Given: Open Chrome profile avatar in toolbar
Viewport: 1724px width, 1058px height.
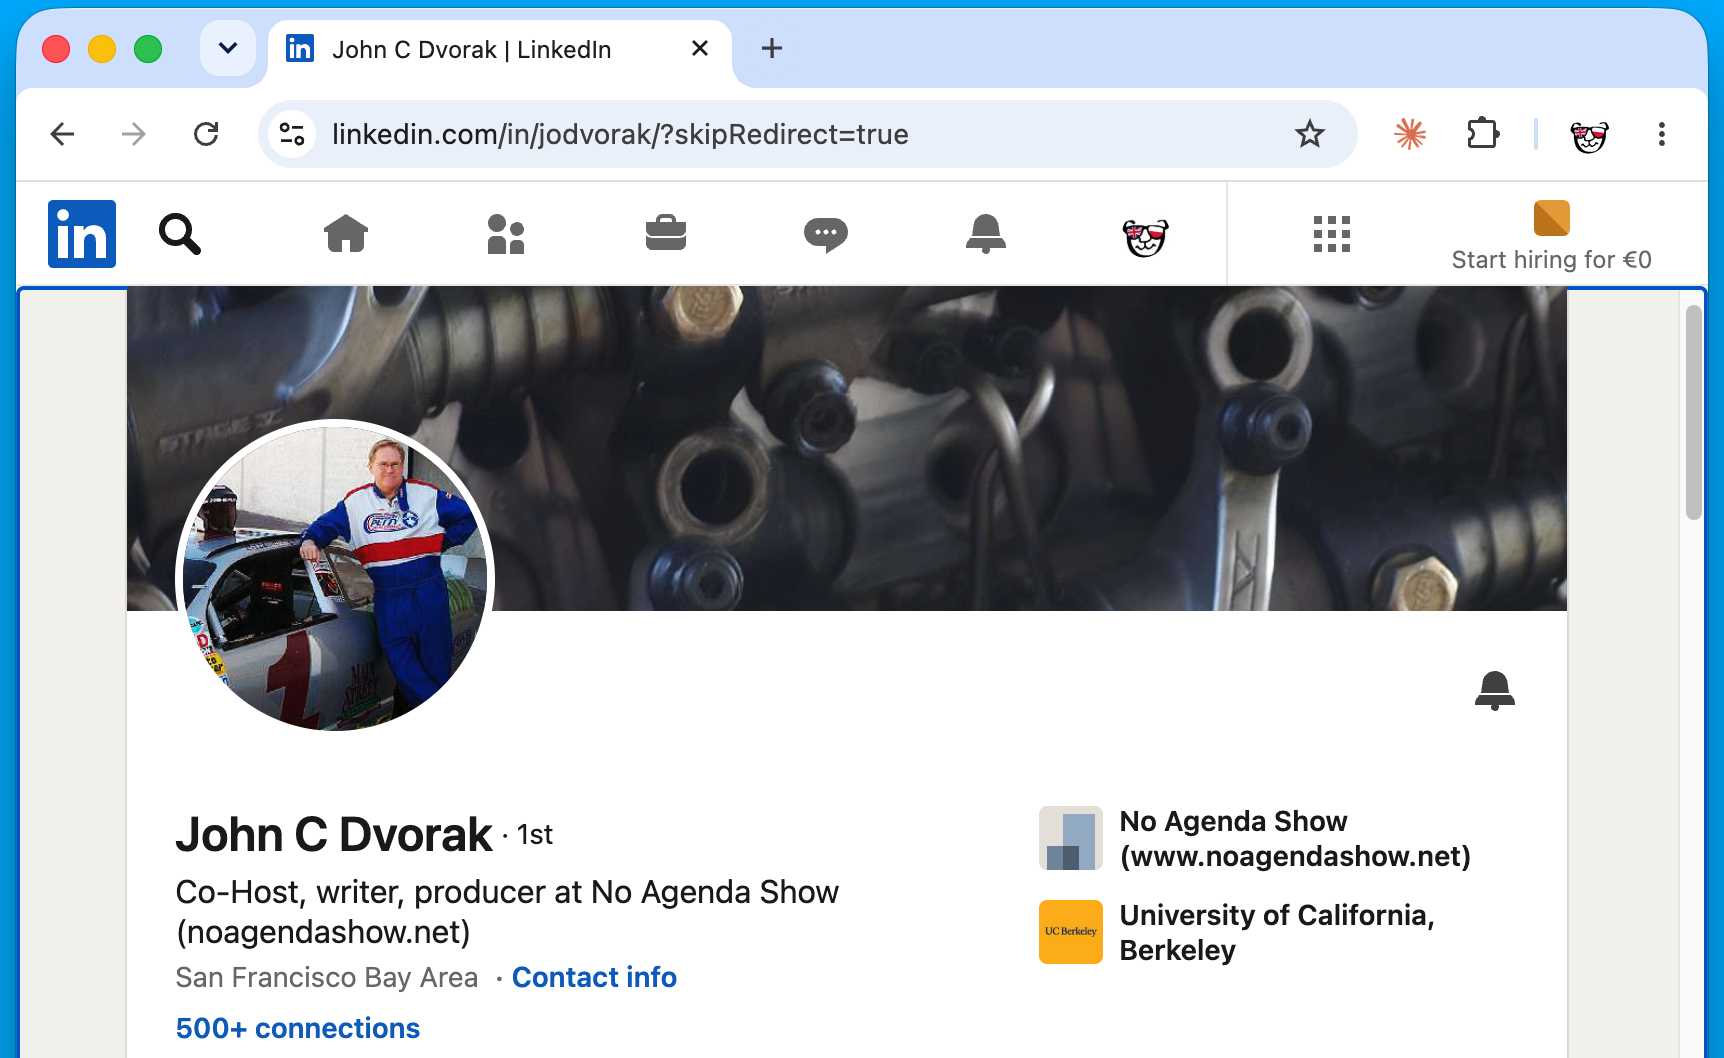Looking at the screenshot, I should point(1589,135).
